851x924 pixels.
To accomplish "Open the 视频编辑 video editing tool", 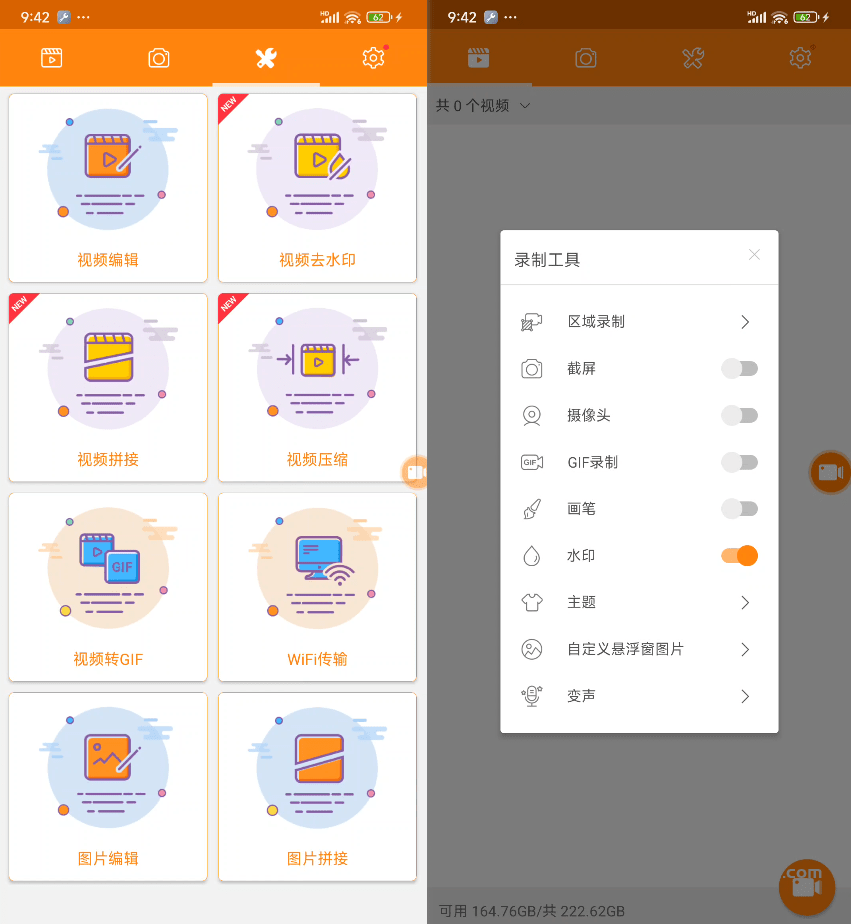I will pyautogui.click(x=107, y=188).
